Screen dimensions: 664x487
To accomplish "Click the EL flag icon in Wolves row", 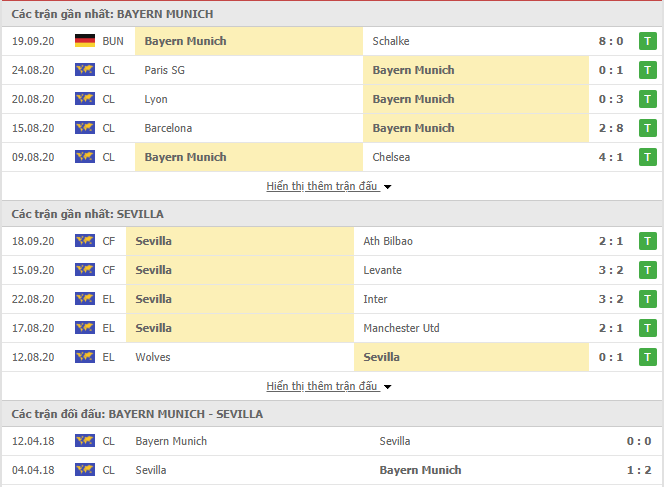I will (x=85, y=357).
